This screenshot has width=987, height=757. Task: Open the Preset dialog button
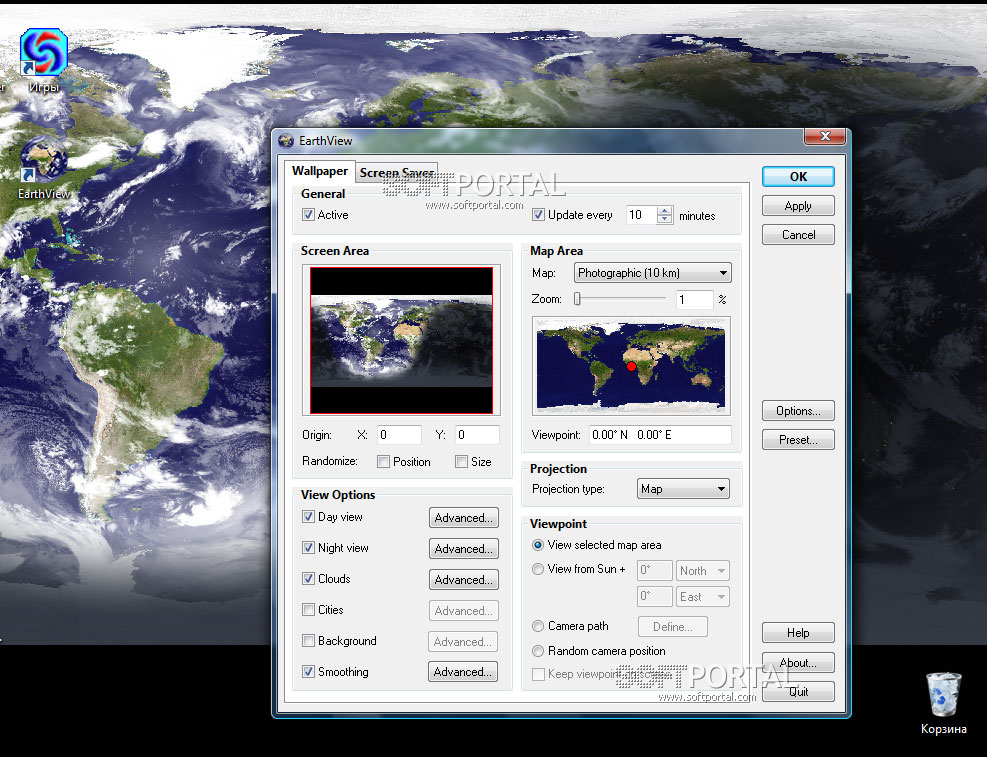[x=798, y=440]
